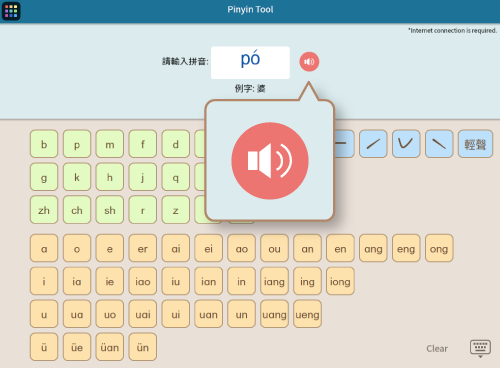Pick final e
Viewport: 500px width, 368px height.
[x=110, y=248]
